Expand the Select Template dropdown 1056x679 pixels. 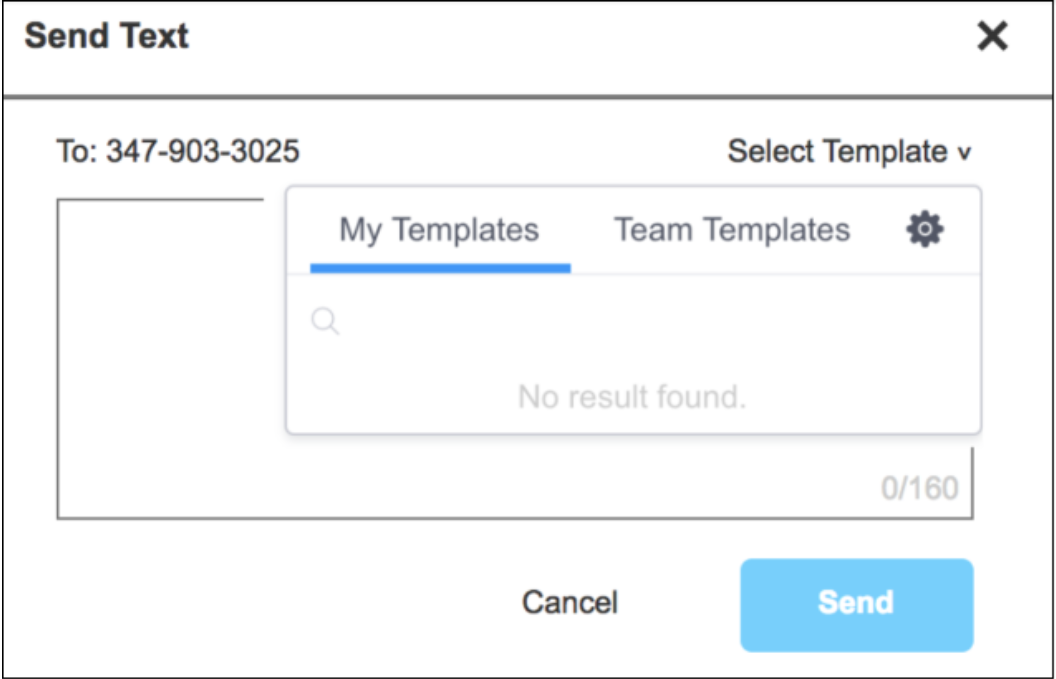848,152
